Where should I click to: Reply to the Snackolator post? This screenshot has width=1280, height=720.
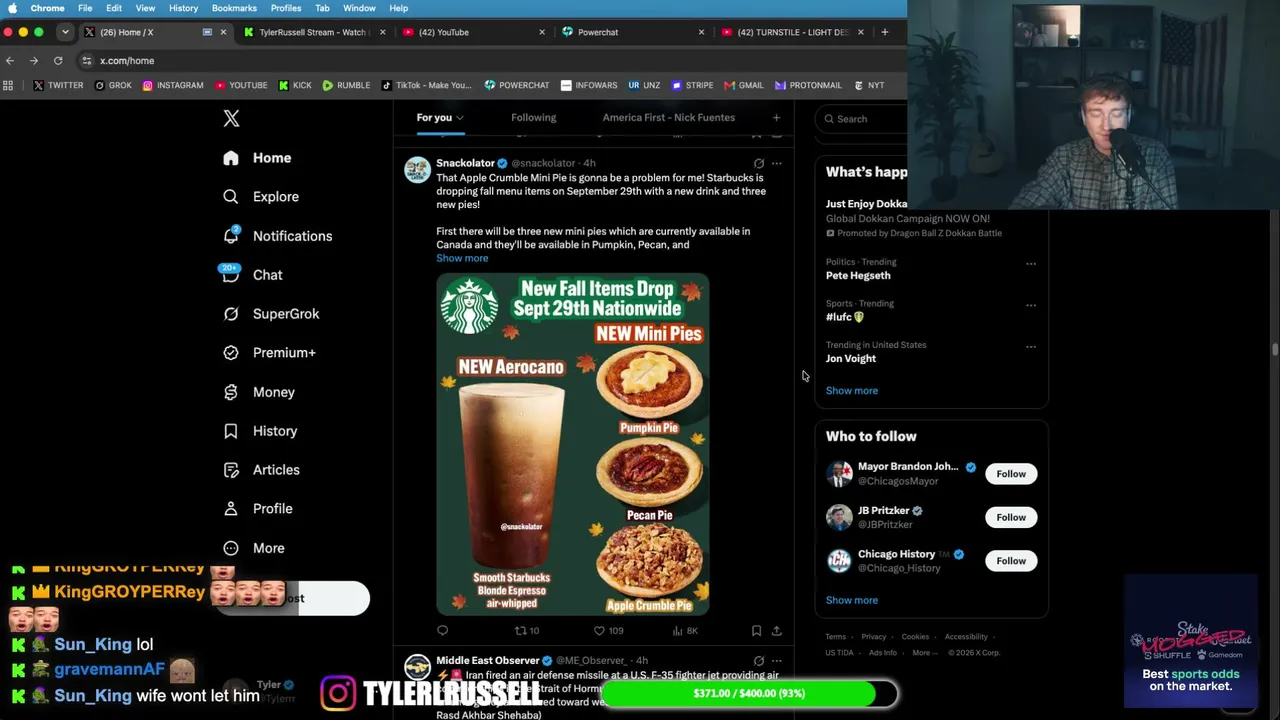[x=443, y=631]
